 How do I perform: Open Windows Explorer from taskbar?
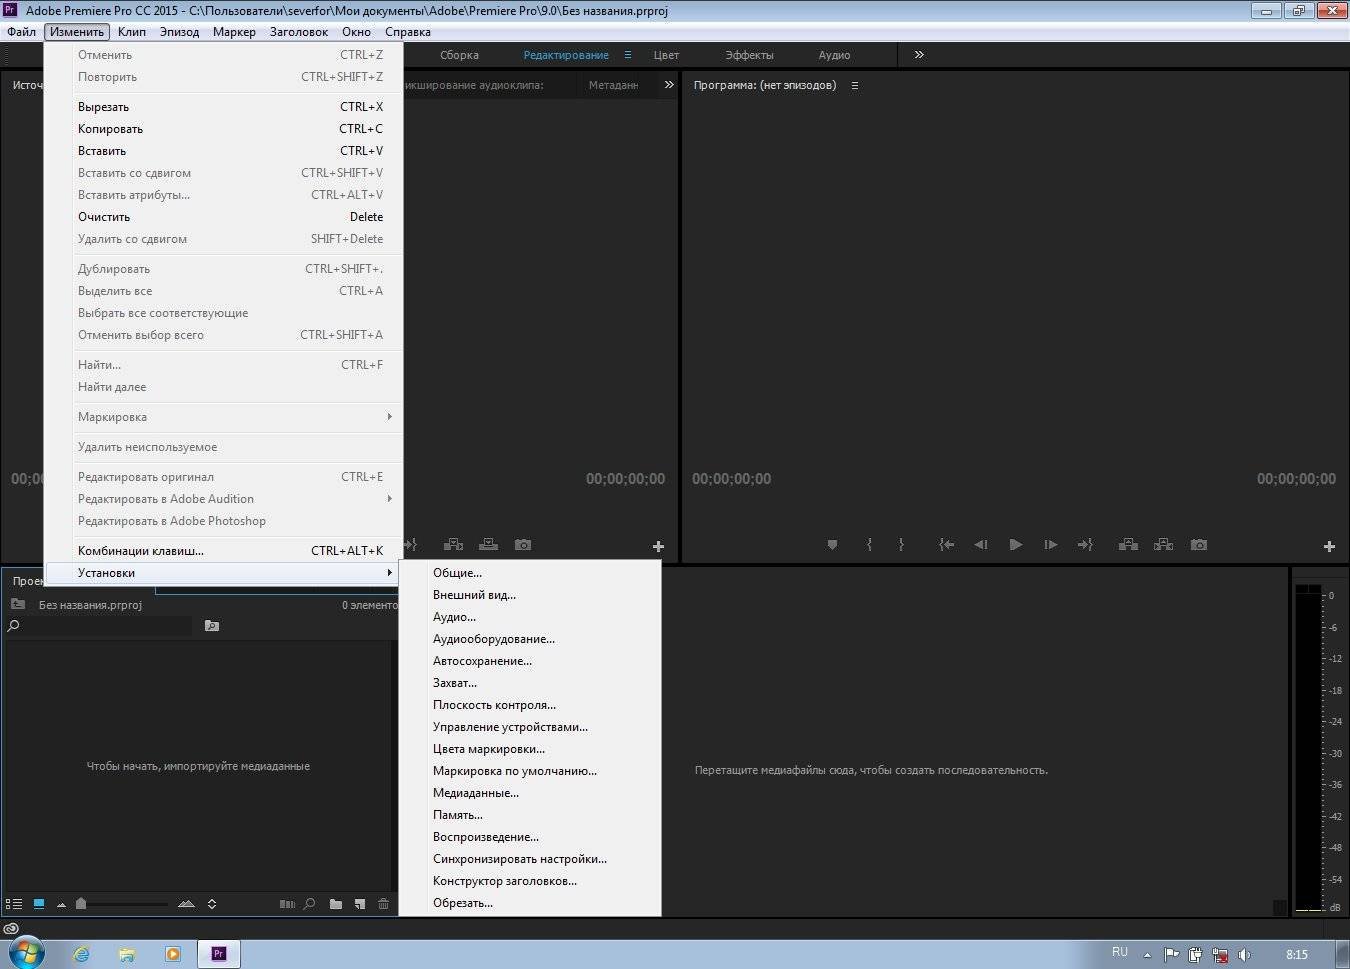point(127,954)
